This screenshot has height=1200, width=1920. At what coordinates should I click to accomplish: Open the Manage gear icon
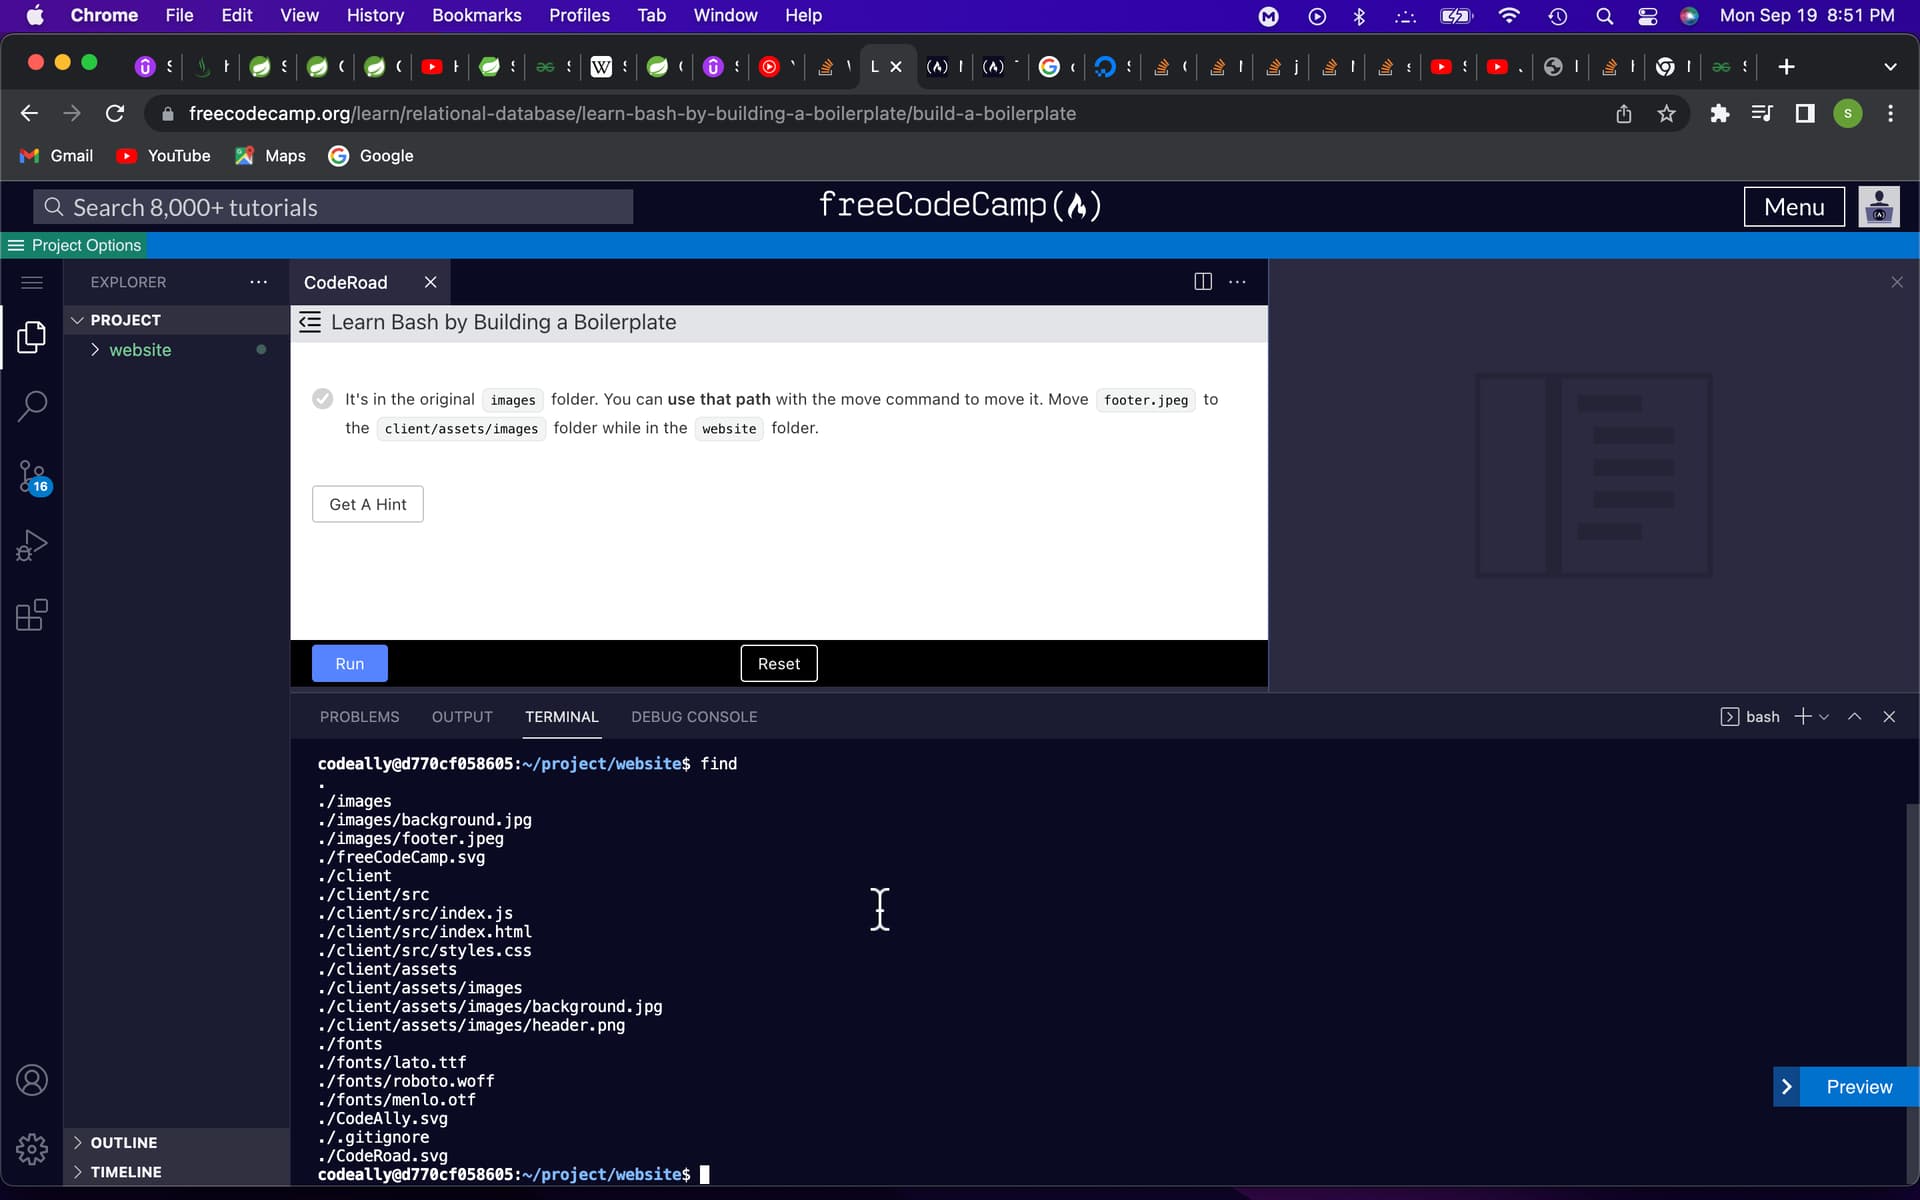click(32, 1149)
